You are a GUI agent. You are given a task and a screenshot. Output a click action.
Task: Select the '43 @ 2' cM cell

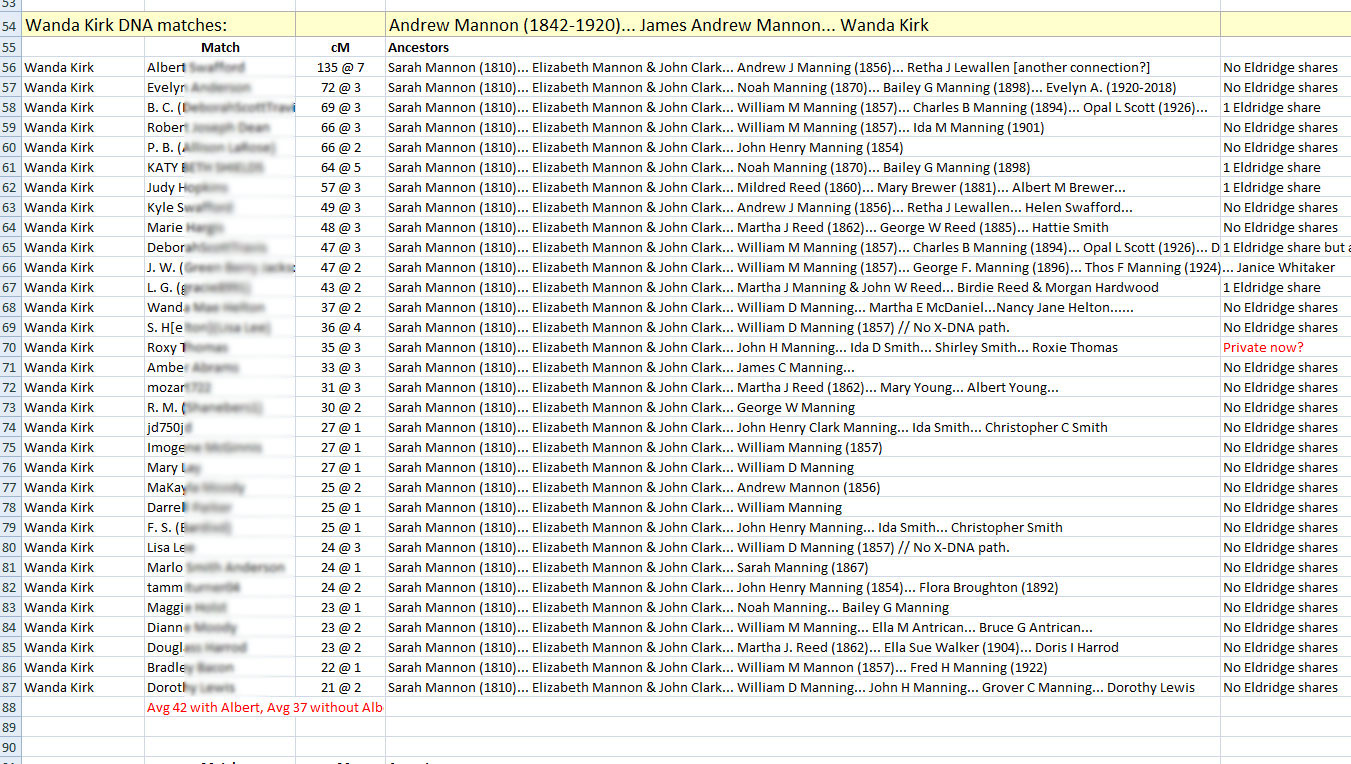pos(340,287)
